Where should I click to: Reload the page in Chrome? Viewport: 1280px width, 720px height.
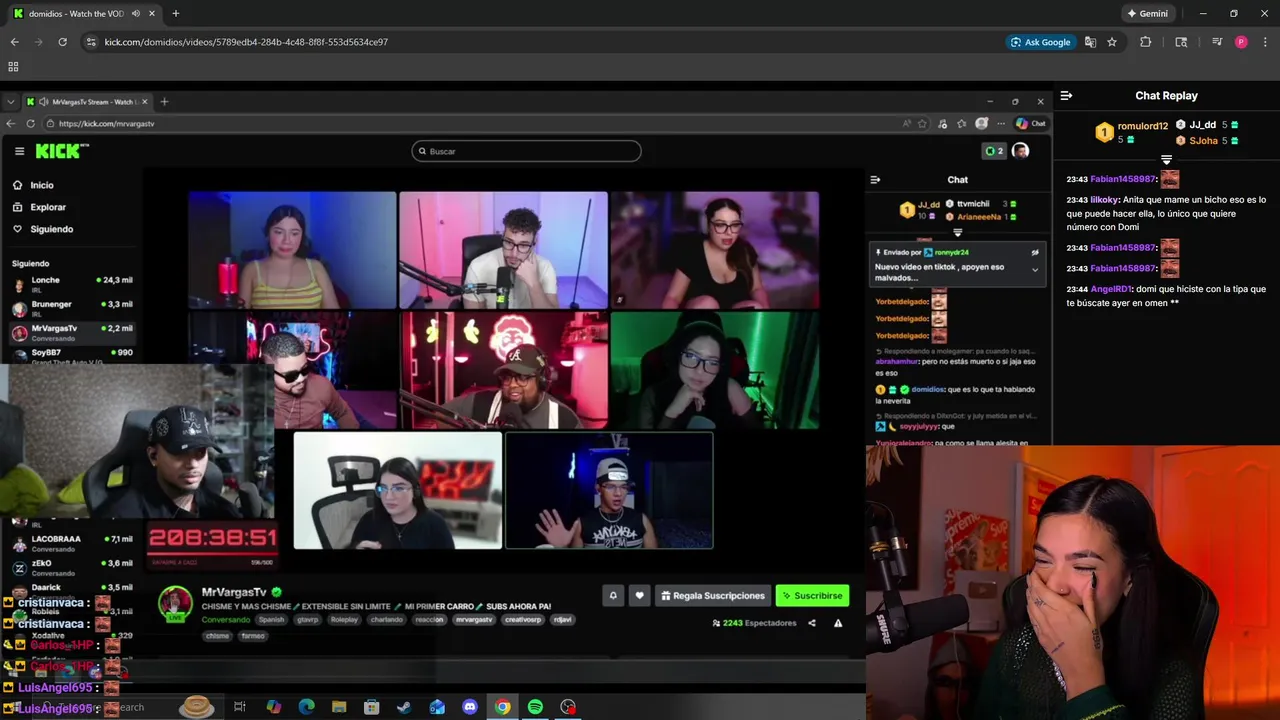click(x=62, y=42)
